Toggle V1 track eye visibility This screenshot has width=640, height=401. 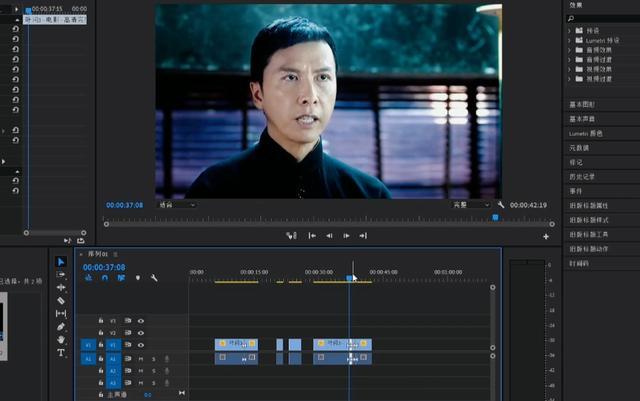click(141, 345)
